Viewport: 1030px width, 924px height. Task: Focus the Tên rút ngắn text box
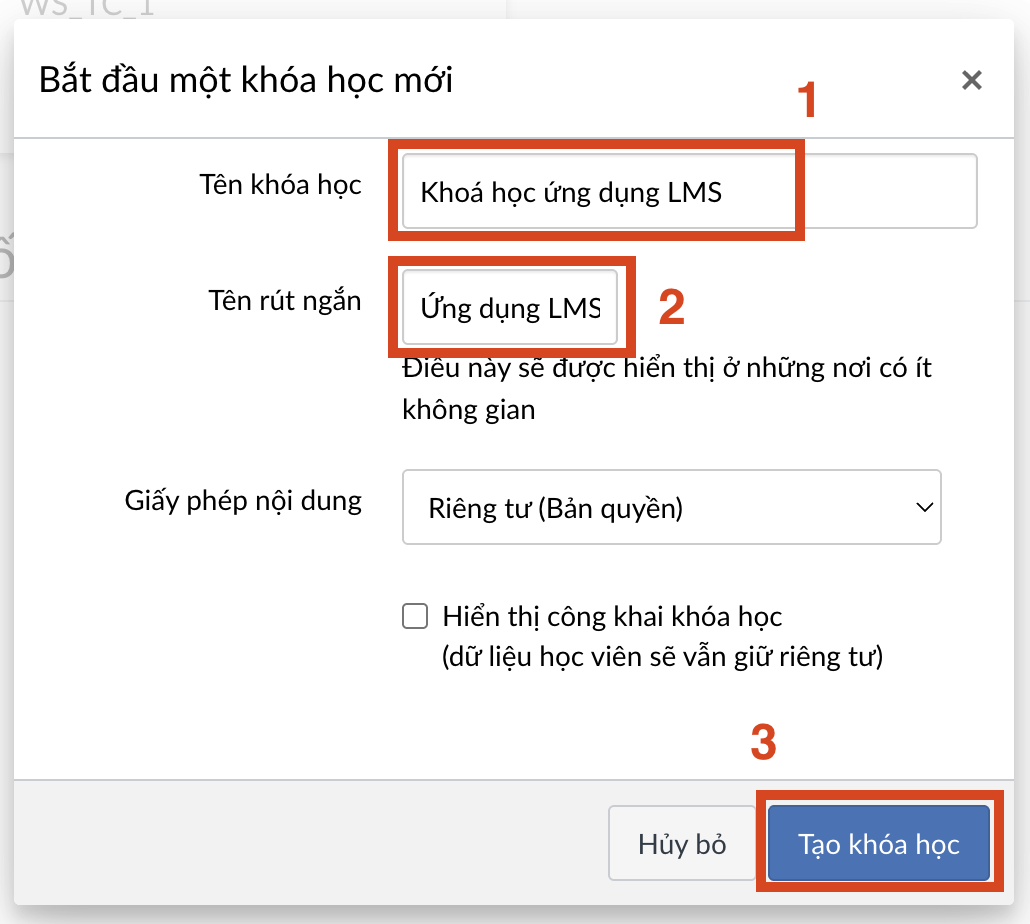point(510,308)
